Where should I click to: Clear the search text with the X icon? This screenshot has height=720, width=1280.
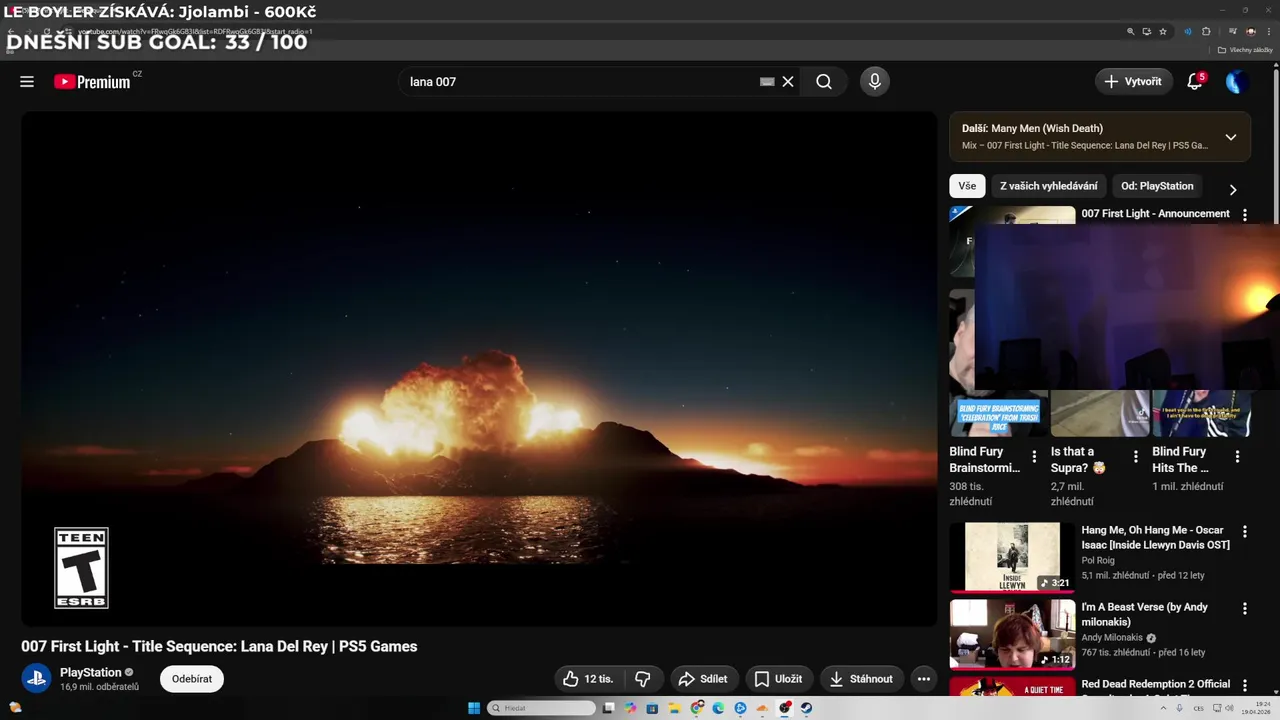click(788, 82)
